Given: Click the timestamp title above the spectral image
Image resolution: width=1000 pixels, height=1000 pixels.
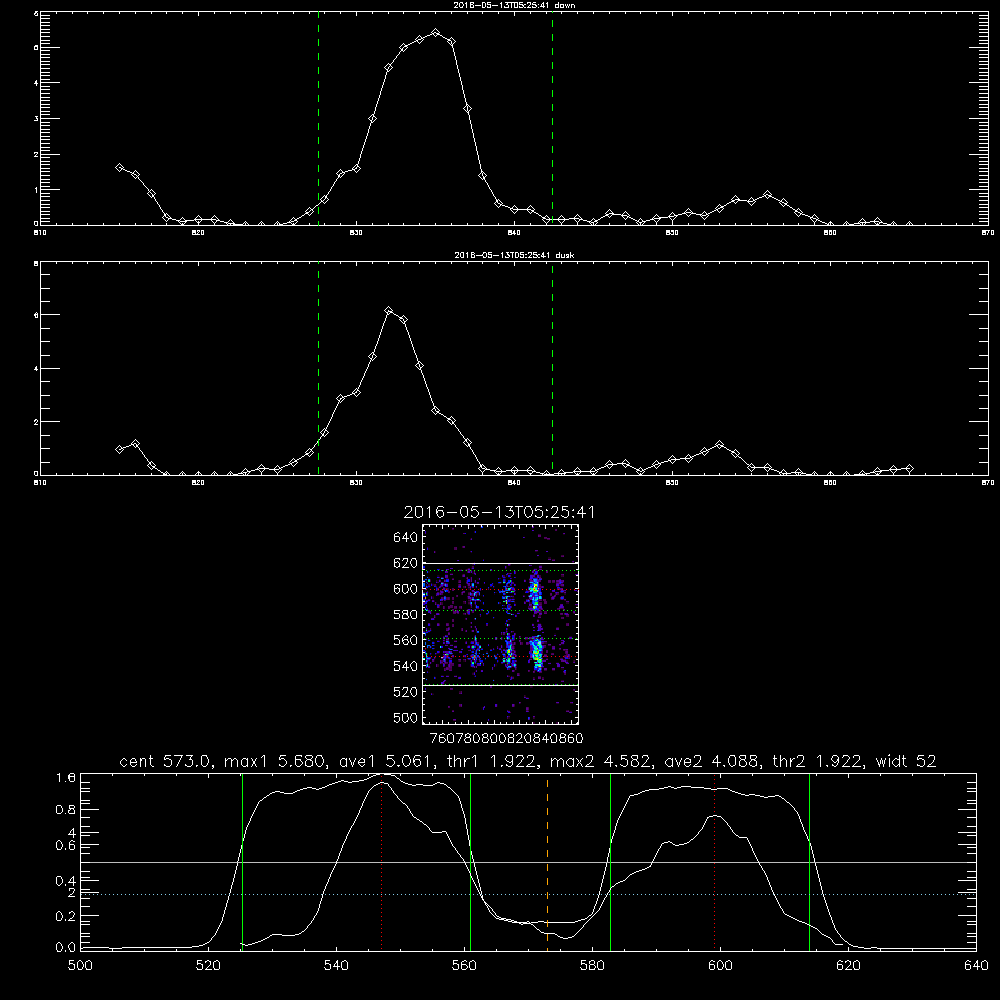Looking at the screenshot, I should [x=499, y=513].
